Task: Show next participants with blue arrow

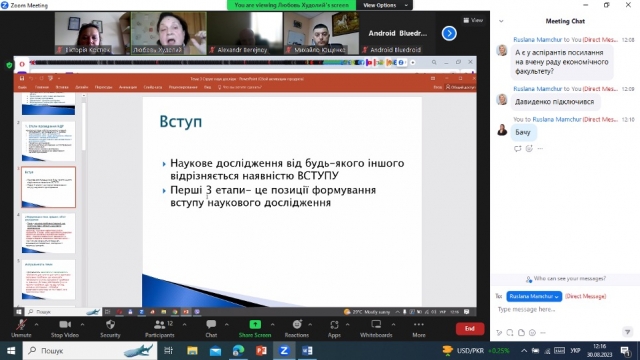Action: pyautogui.click(x=449, y=33)
